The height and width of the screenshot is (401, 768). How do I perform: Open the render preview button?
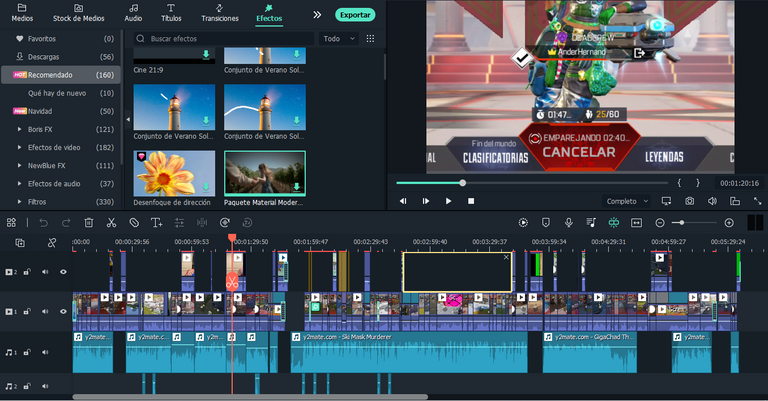pyautogui.click(x=523, y=223)
